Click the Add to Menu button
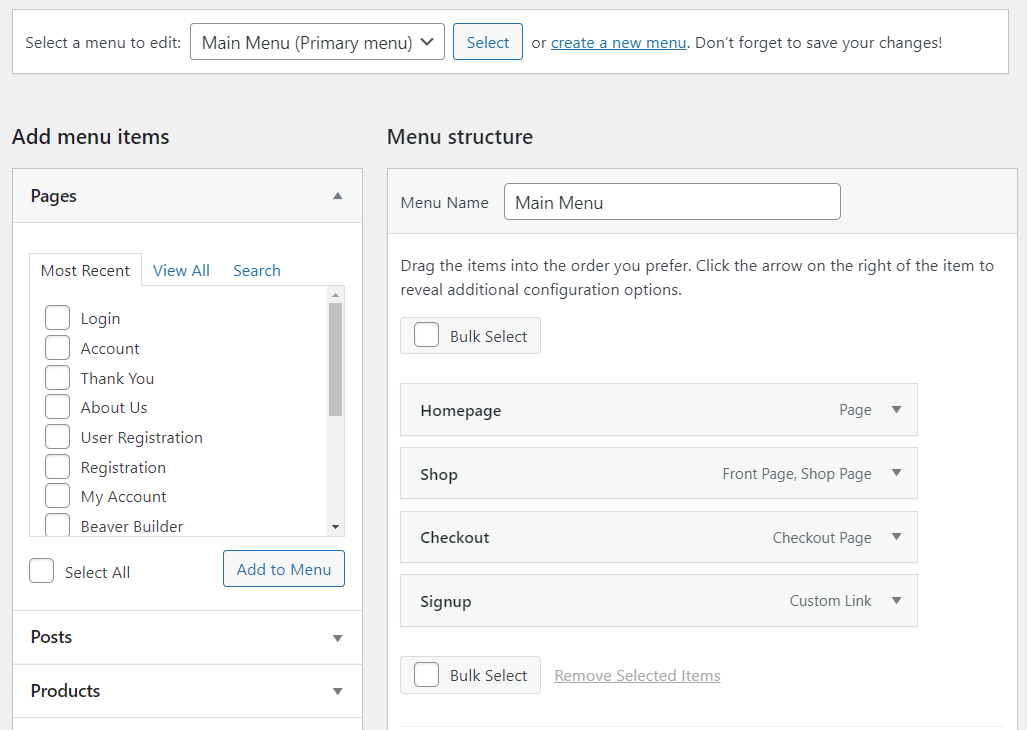Image resolution: width=1027 pixels, height=730 pixels. click(x=283, y=568)
